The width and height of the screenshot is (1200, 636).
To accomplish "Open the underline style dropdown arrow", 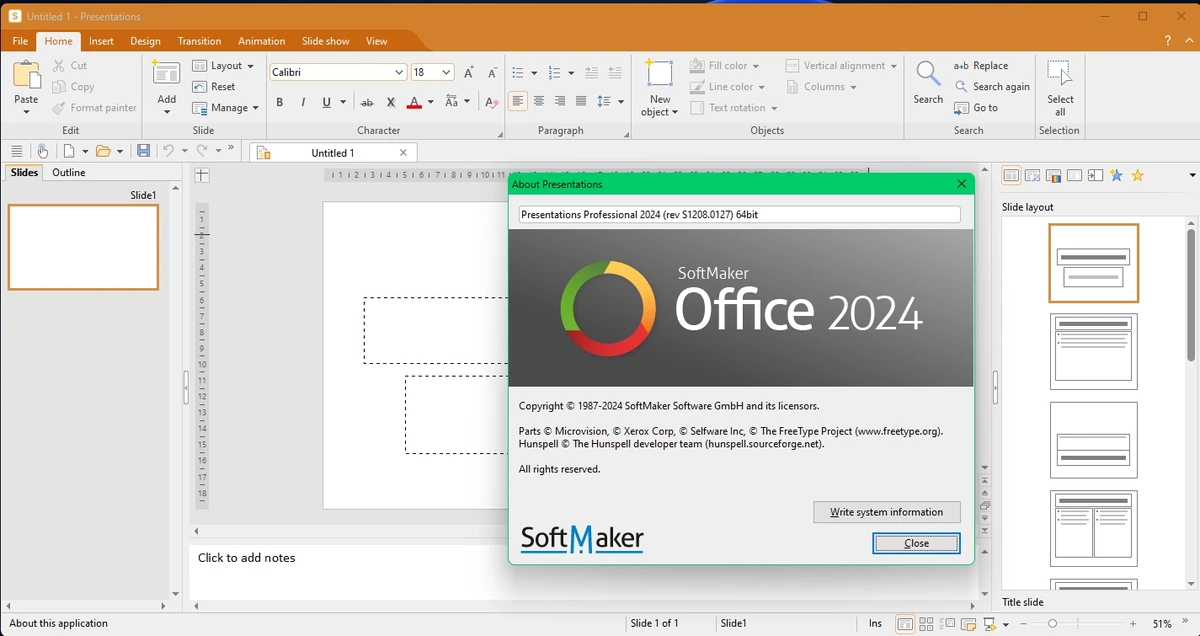I will click(x=343, y=102).
